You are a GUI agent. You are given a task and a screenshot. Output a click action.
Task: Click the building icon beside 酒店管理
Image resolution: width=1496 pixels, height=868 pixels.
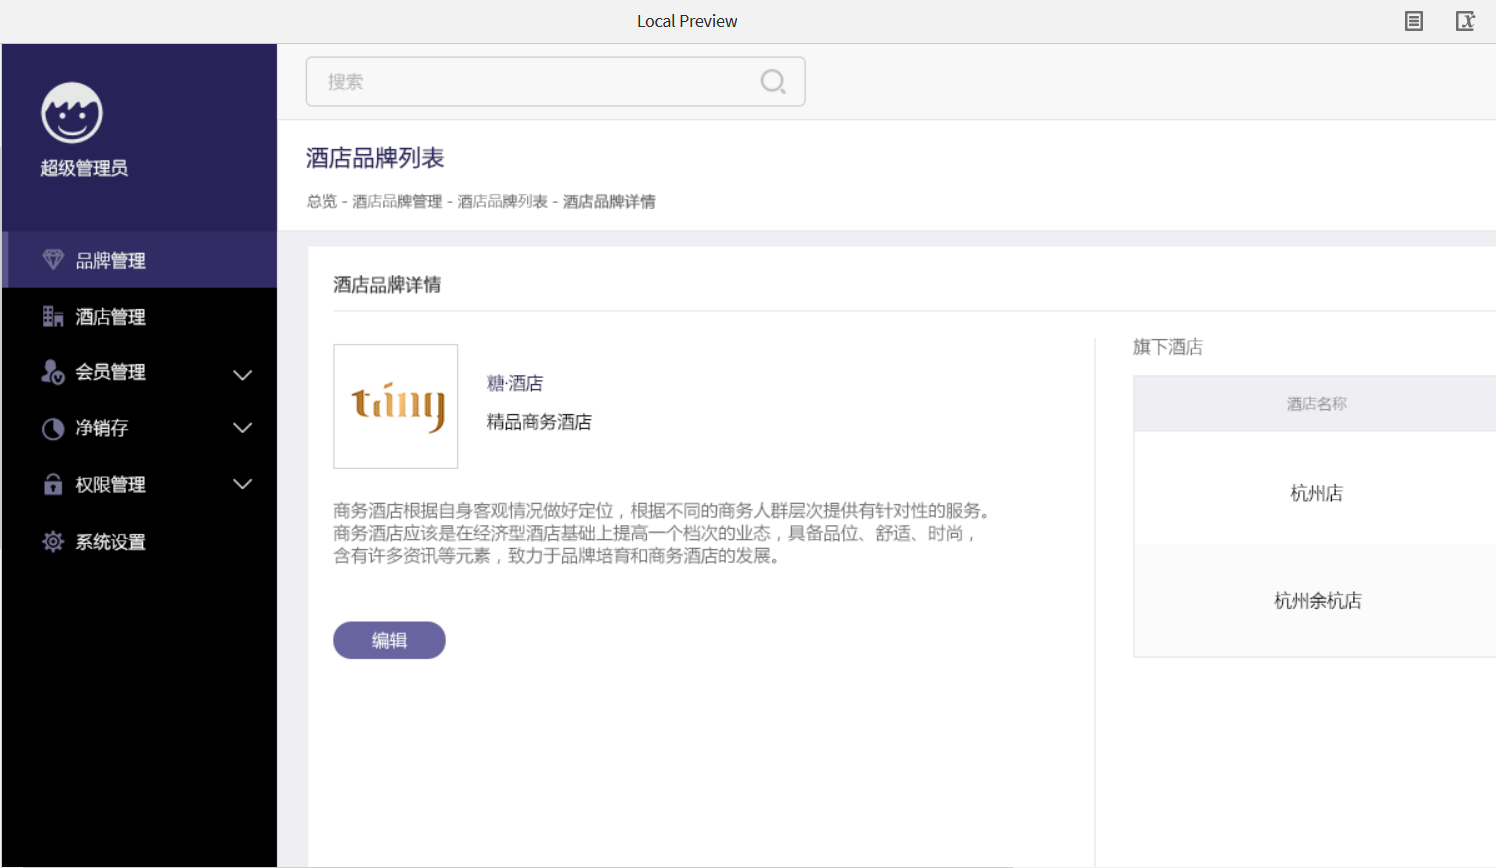53,316
